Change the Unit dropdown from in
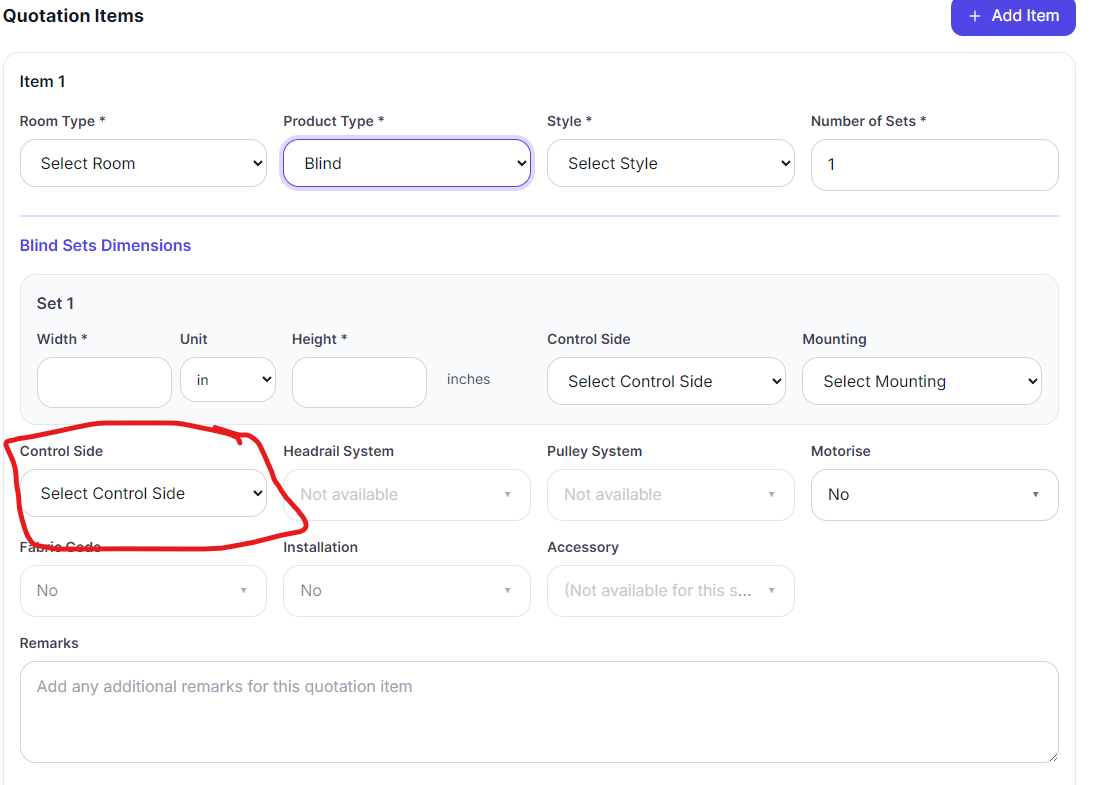 (227, 381)
